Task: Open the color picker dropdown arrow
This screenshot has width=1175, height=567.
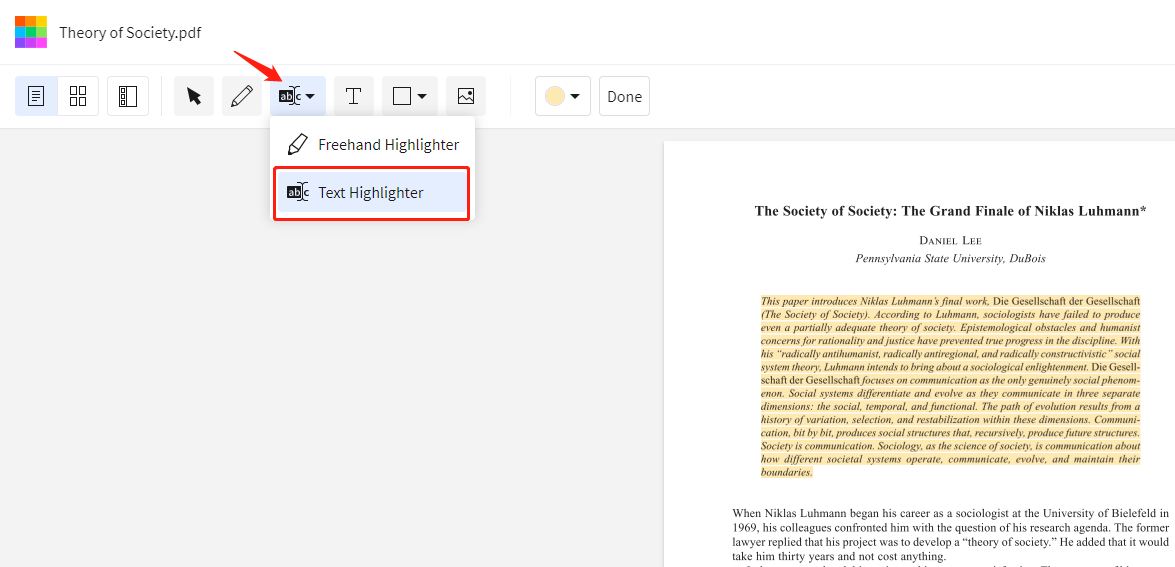Action: click(576, 97)
